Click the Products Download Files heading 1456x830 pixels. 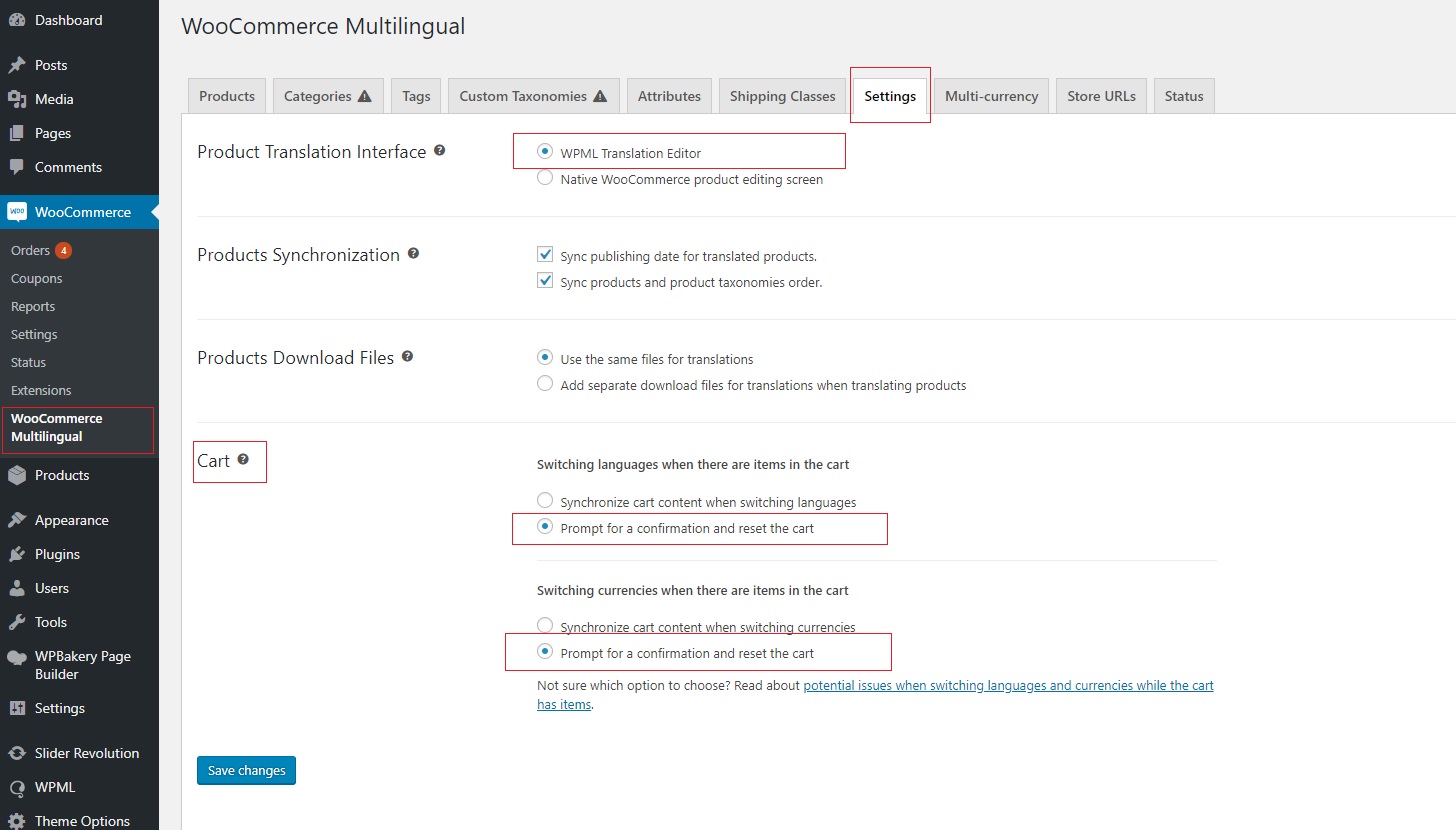pos(296,358)
